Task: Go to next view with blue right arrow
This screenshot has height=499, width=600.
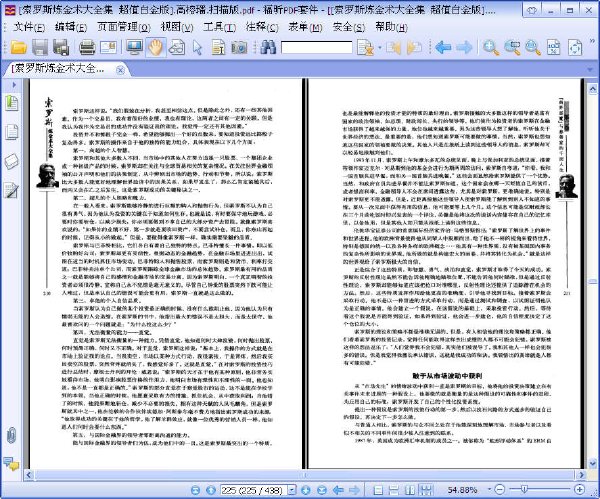Action: click(464, 48)
